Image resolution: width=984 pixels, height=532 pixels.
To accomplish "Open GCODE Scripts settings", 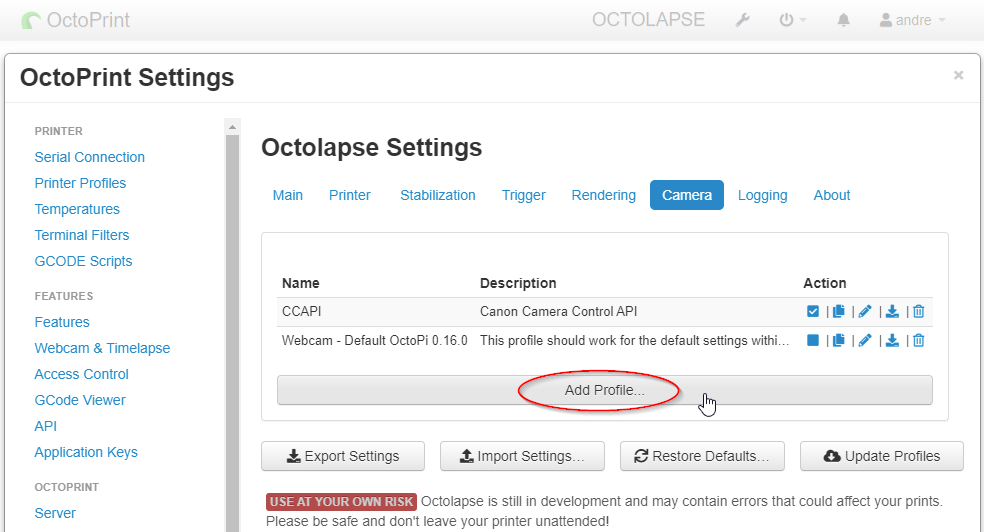I will [x=83, y=261].
